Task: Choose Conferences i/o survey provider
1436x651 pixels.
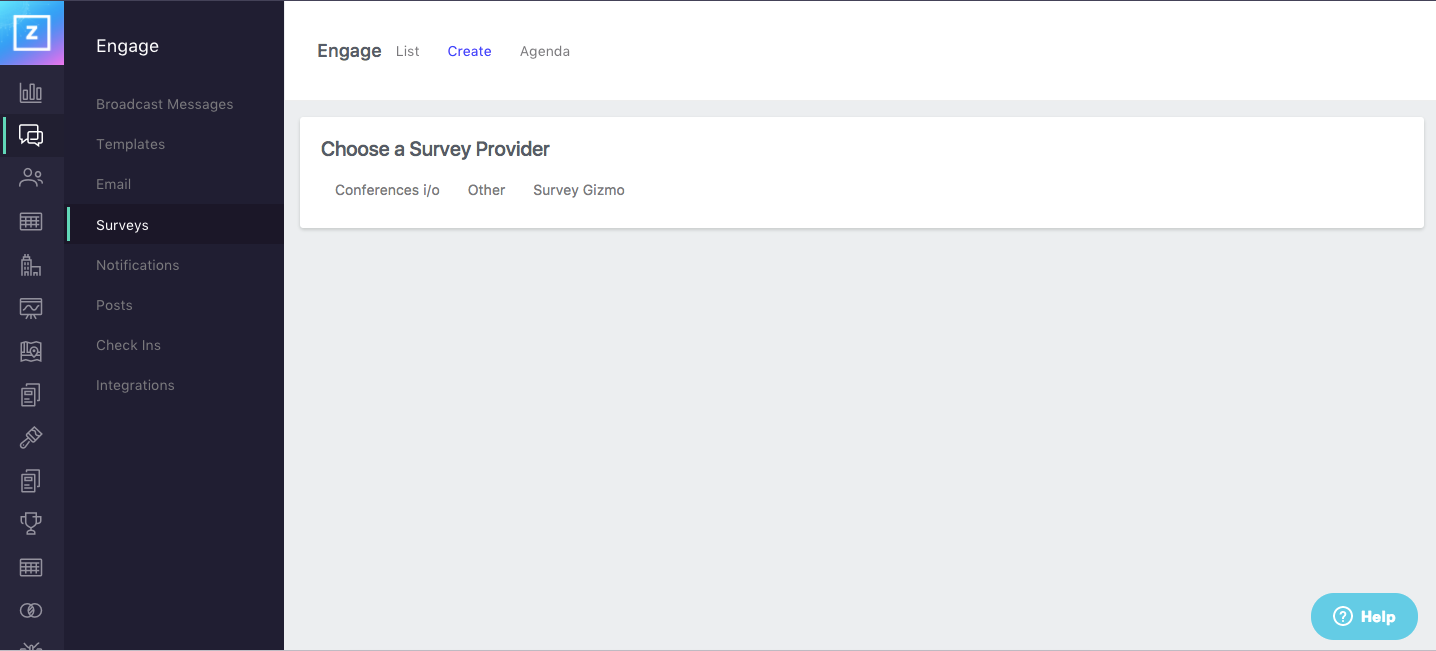Action: [387, 190]
